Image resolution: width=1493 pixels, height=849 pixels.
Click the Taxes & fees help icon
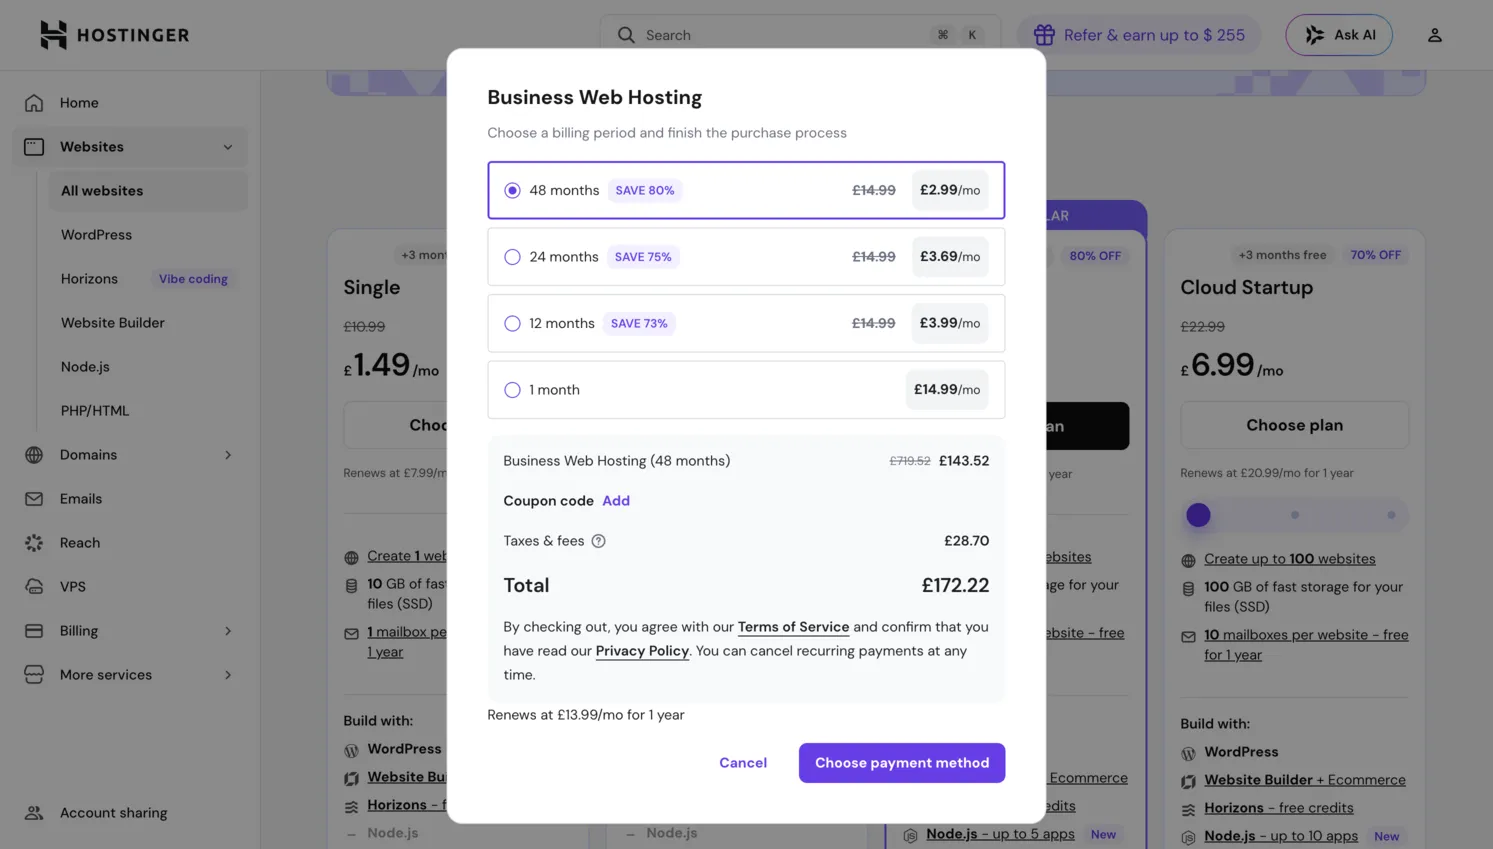pos(598,541)
